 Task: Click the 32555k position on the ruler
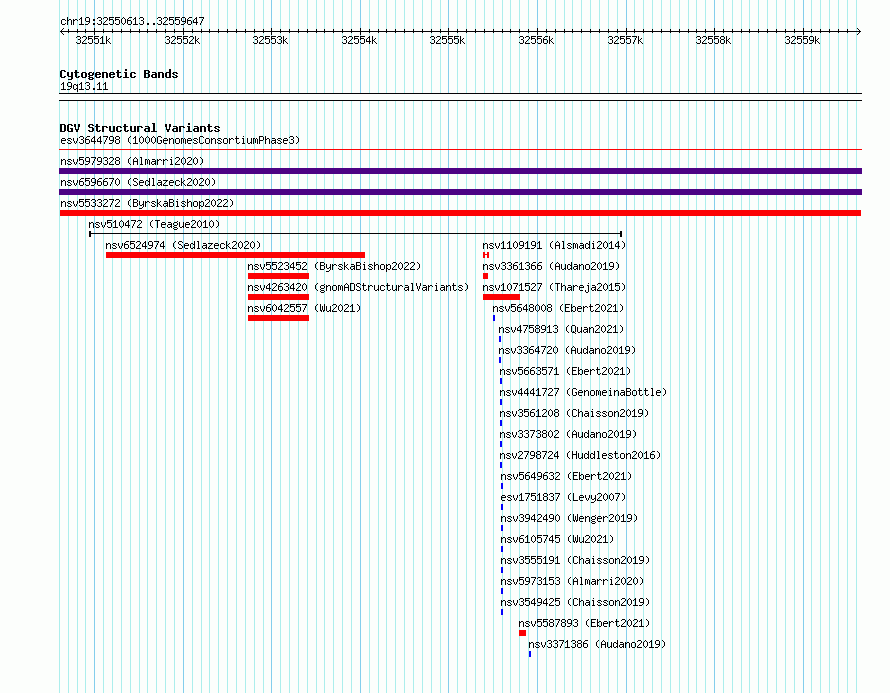click(447, 40)
